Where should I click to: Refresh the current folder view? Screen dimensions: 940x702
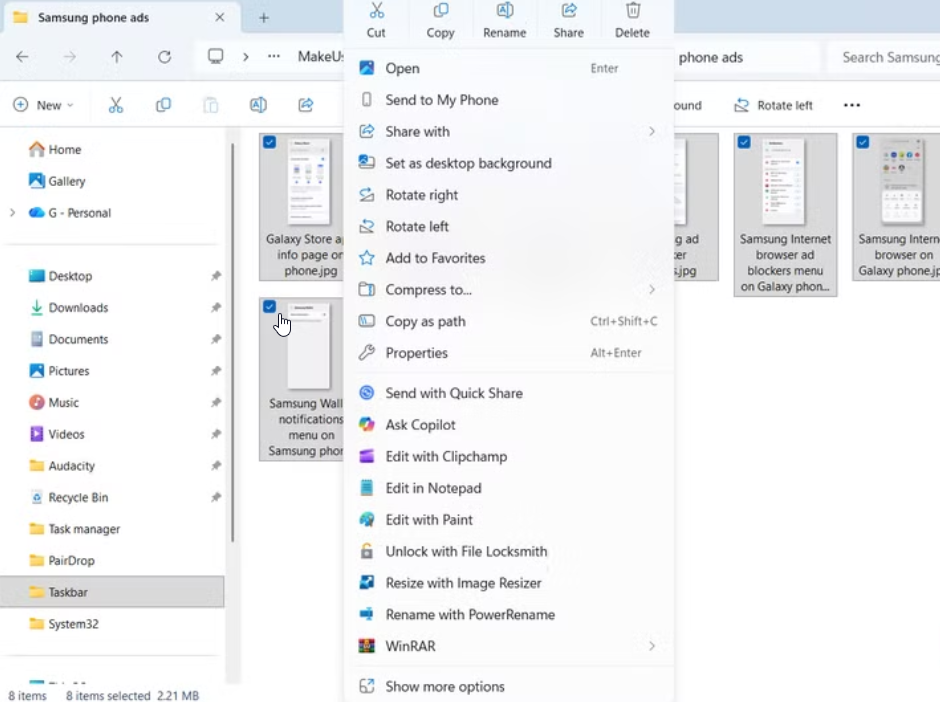pyautogui.click(x=164, y=57)
